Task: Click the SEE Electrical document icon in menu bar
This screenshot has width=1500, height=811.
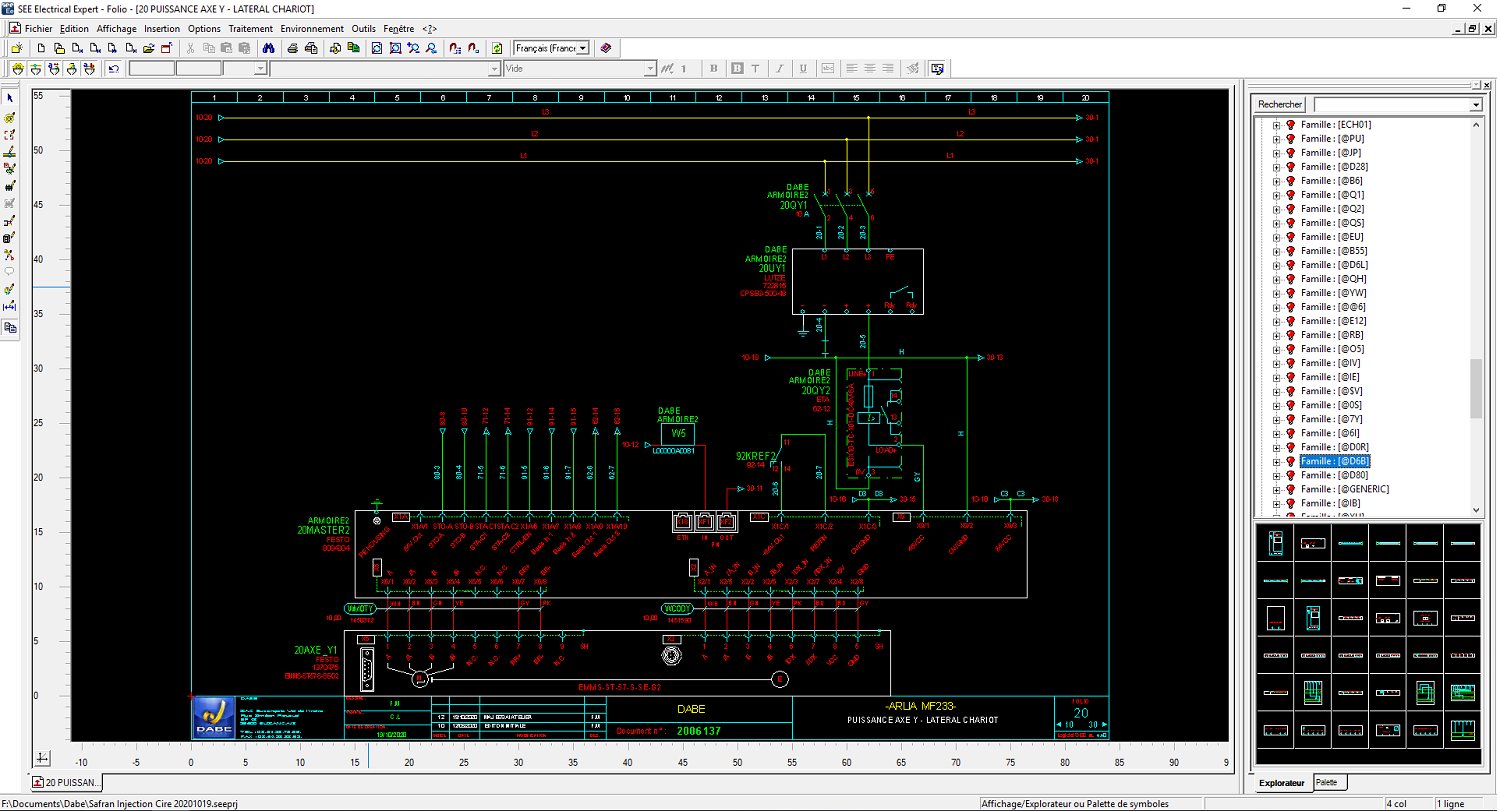Action: tap(15, 29)
